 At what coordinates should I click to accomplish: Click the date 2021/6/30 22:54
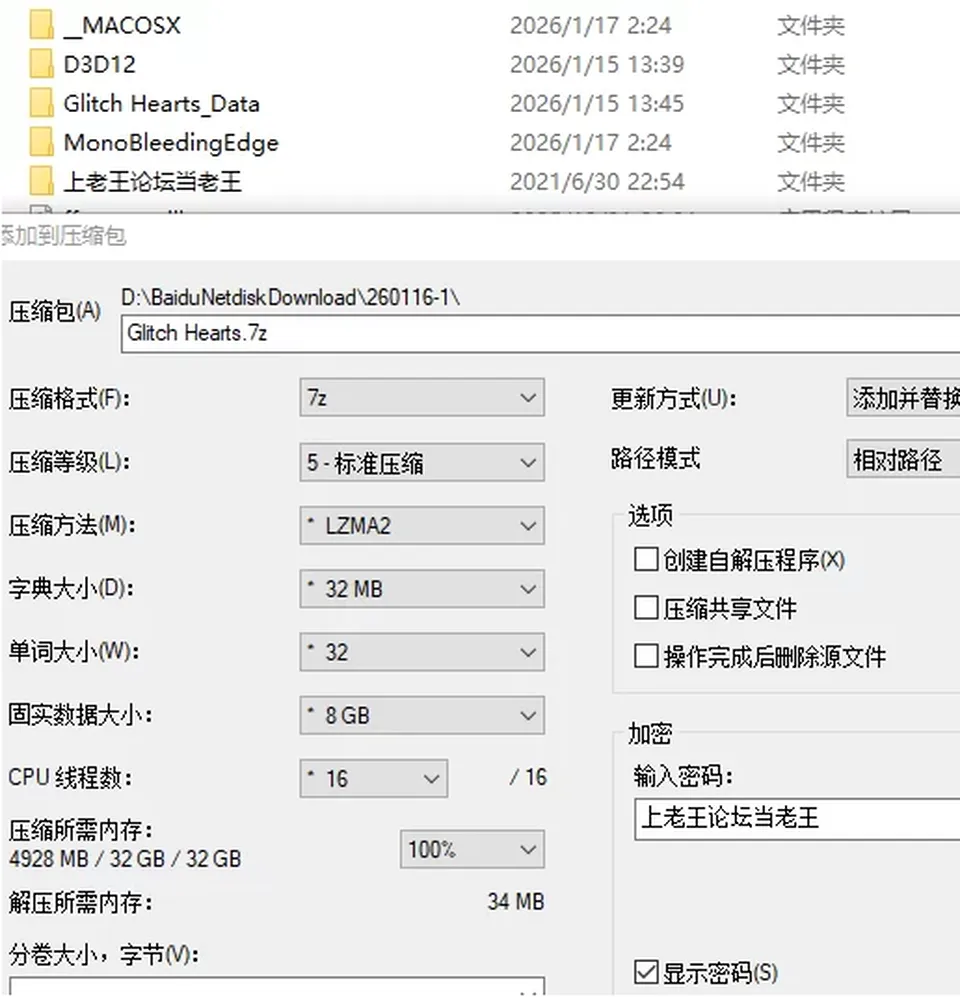pyautogui.click(x=597, y=182)
